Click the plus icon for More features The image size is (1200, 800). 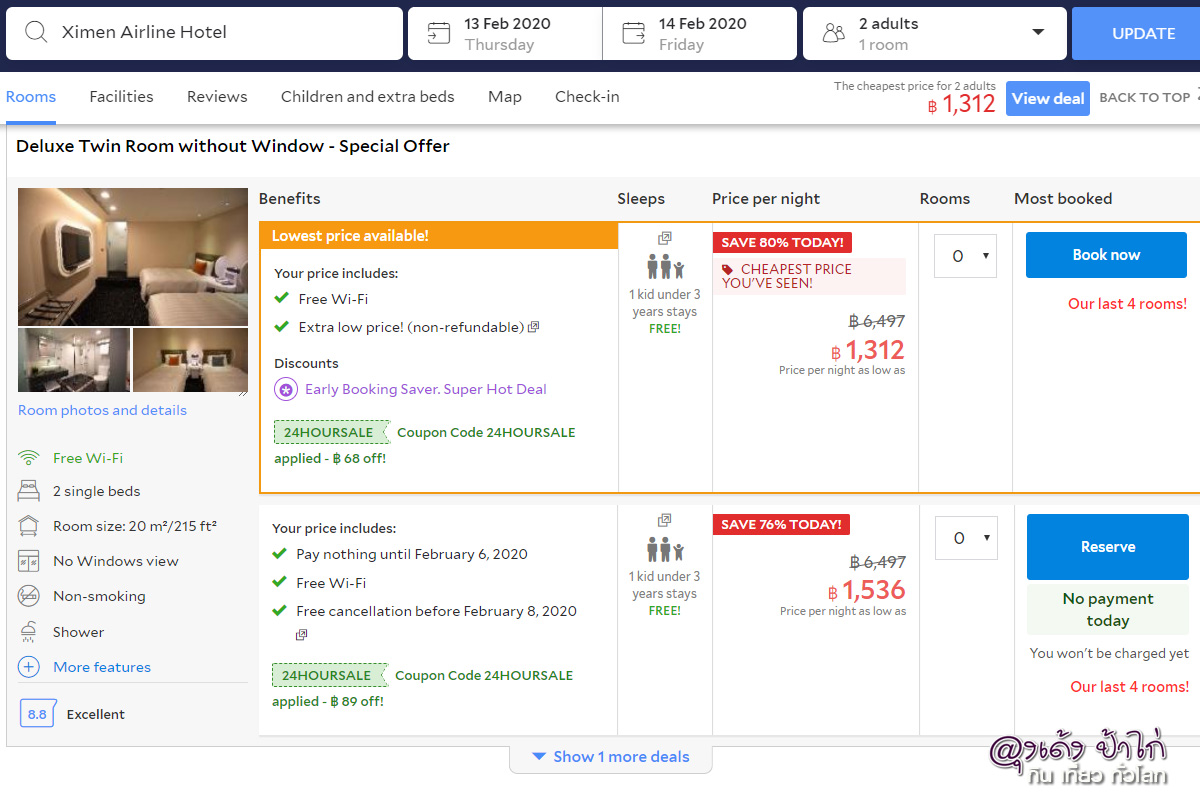pos(29,667)
